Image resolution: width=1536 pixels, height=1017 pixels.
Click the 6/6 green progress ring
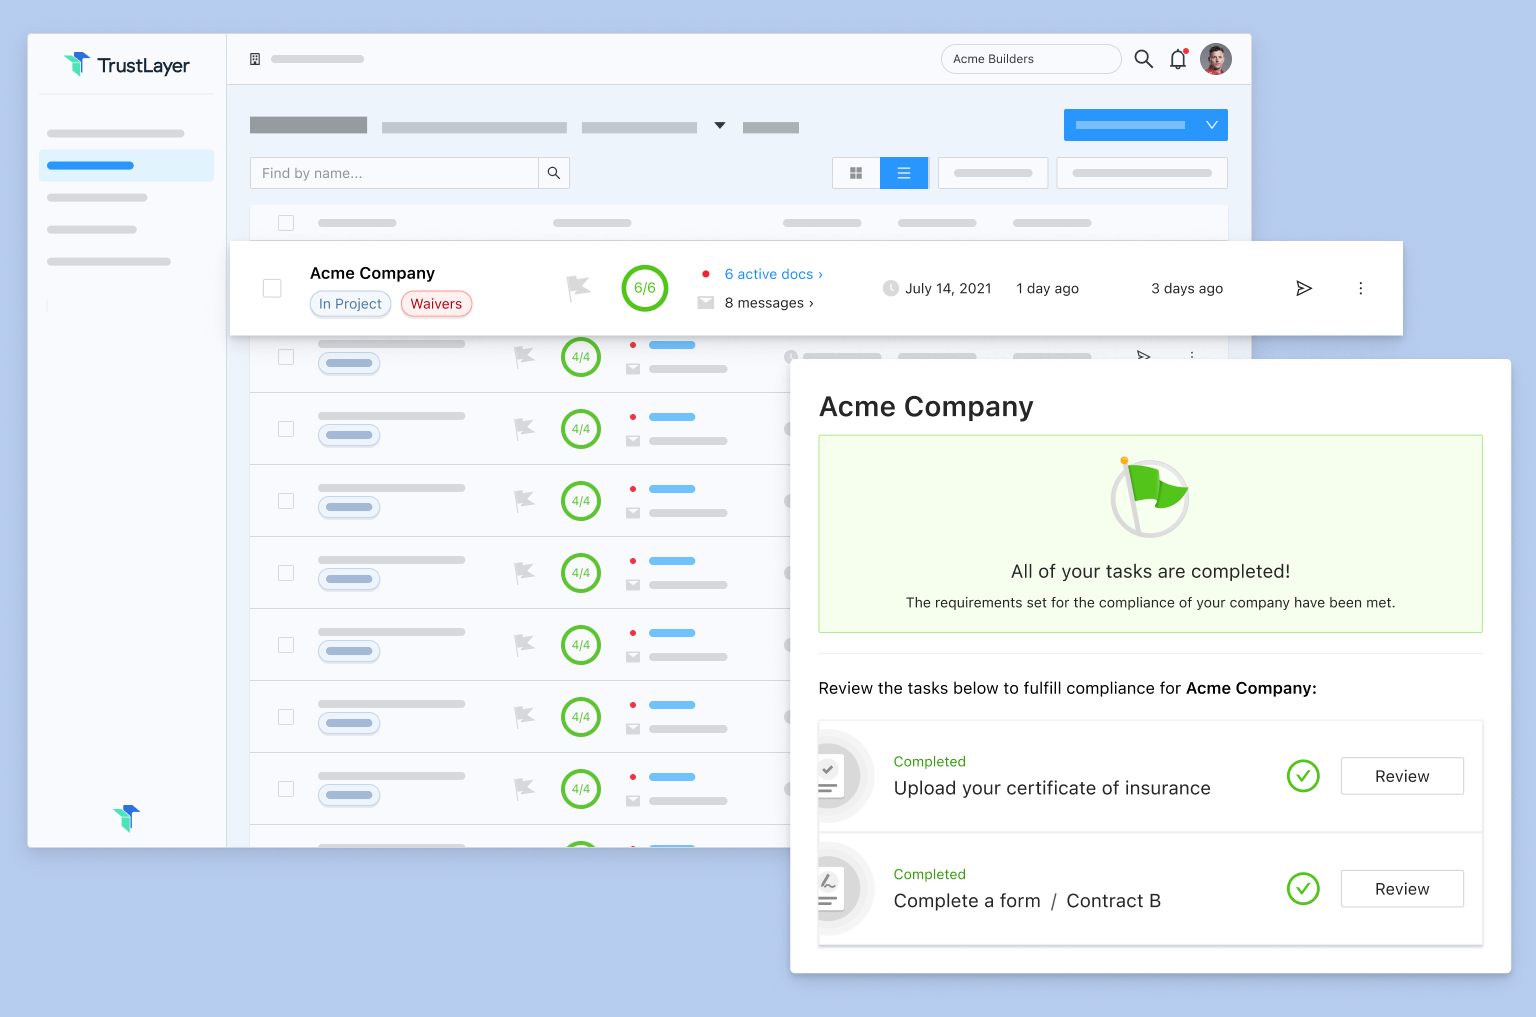pos(644,288)
